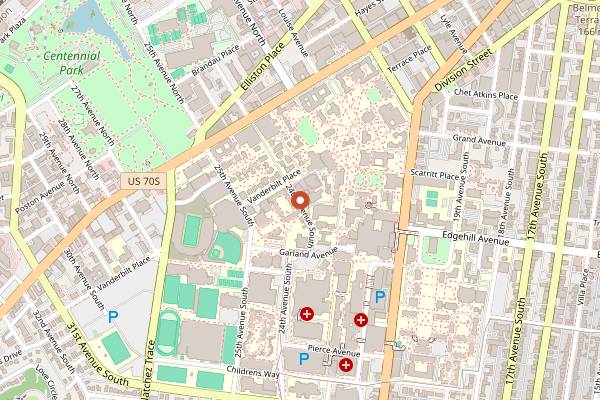
Task: Select the 31st Avenue South label
Action: pos(97,354)
